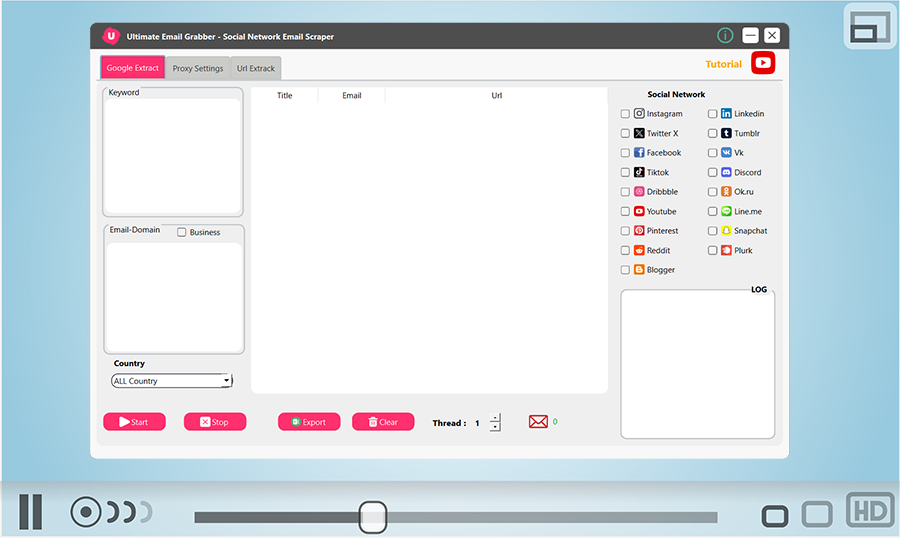Click the YouTube tutorial icon

[763, 63]
